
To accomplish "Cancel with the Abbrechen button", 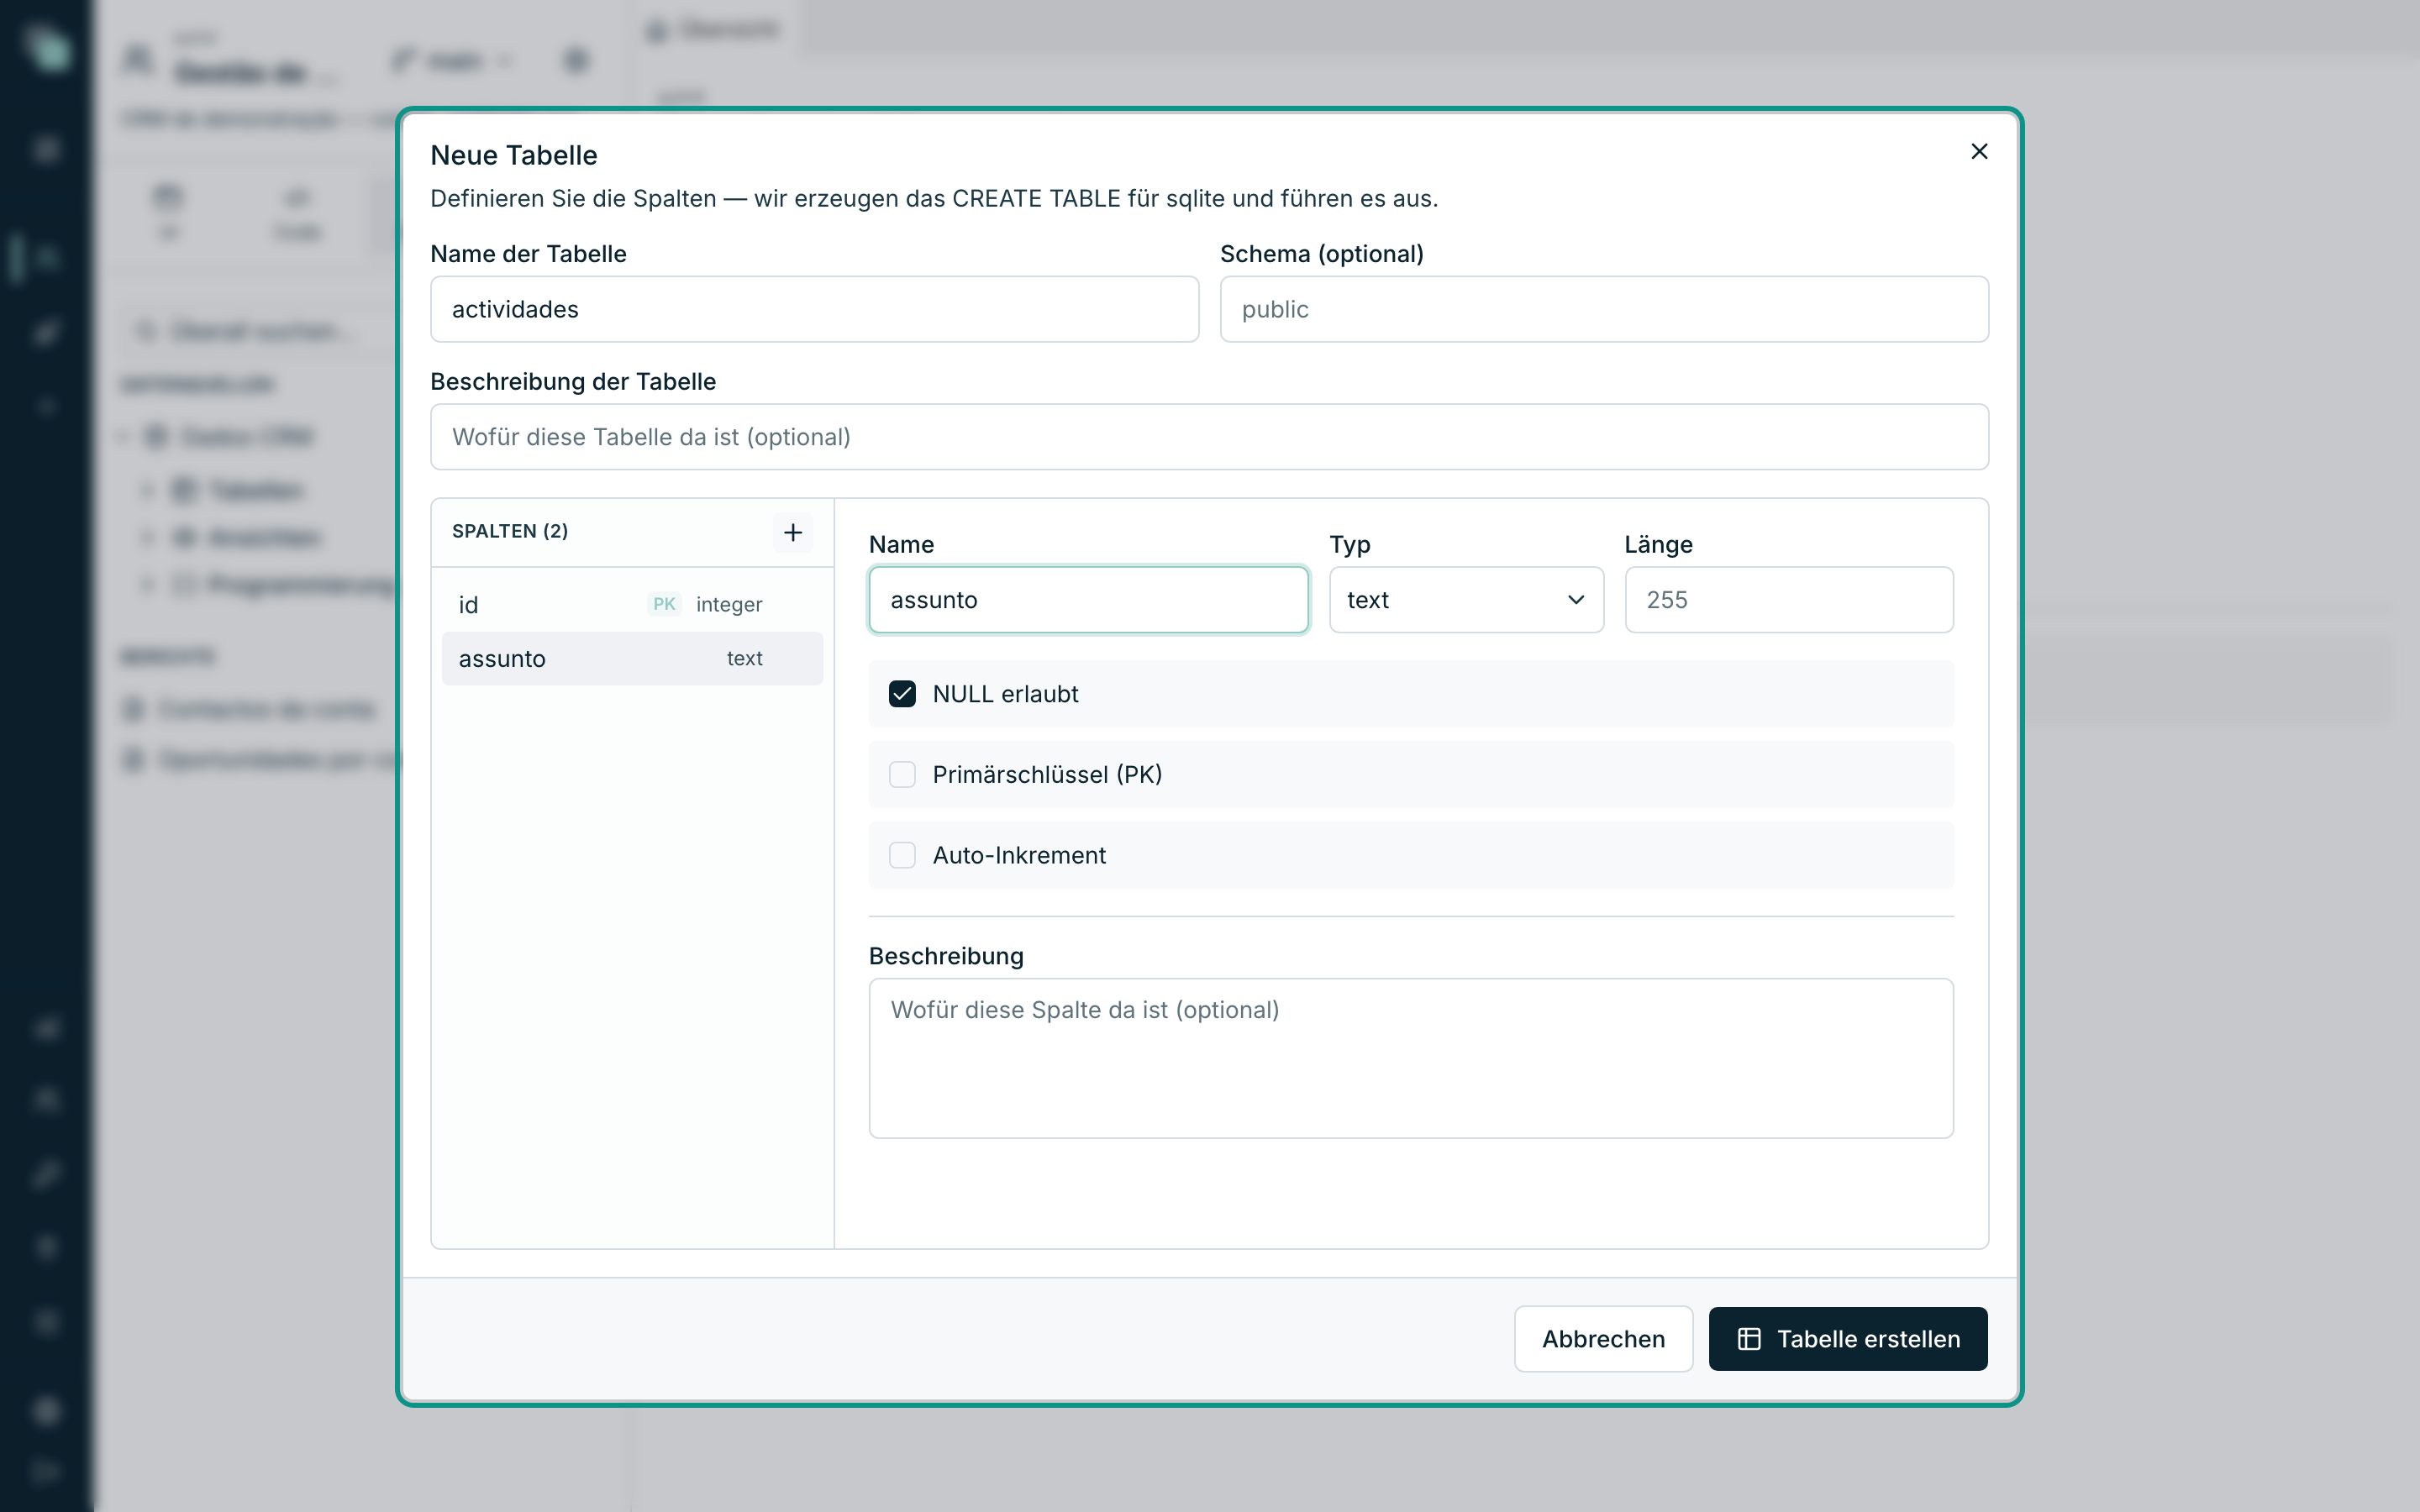I will coord(1603,1339).
